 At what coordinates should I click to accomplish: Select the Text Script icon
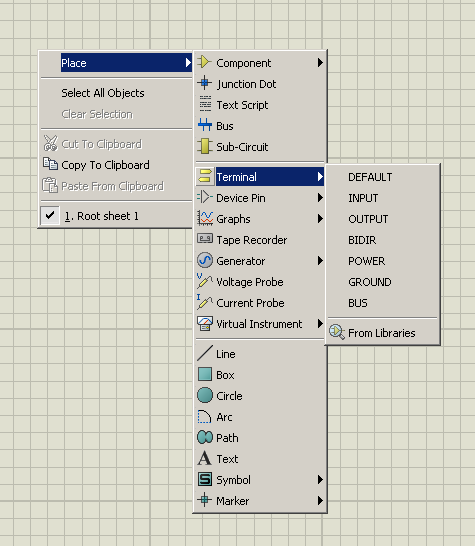[205, 104]
